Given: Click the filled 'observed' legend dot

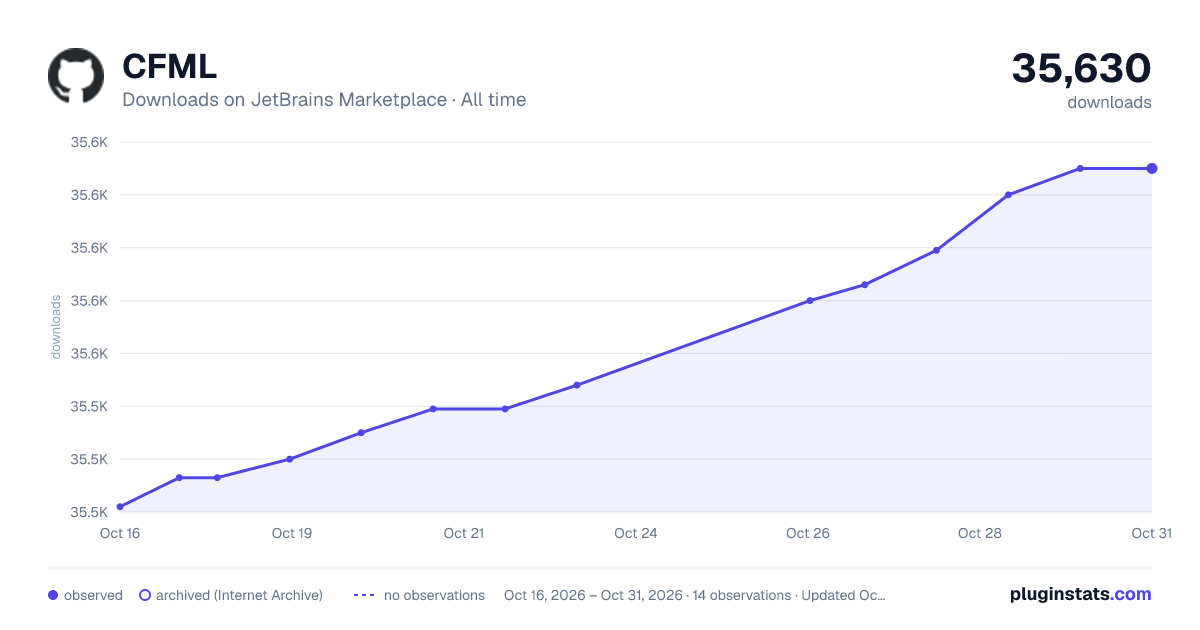Looking at the screenshot, I should tap(53, 595).
